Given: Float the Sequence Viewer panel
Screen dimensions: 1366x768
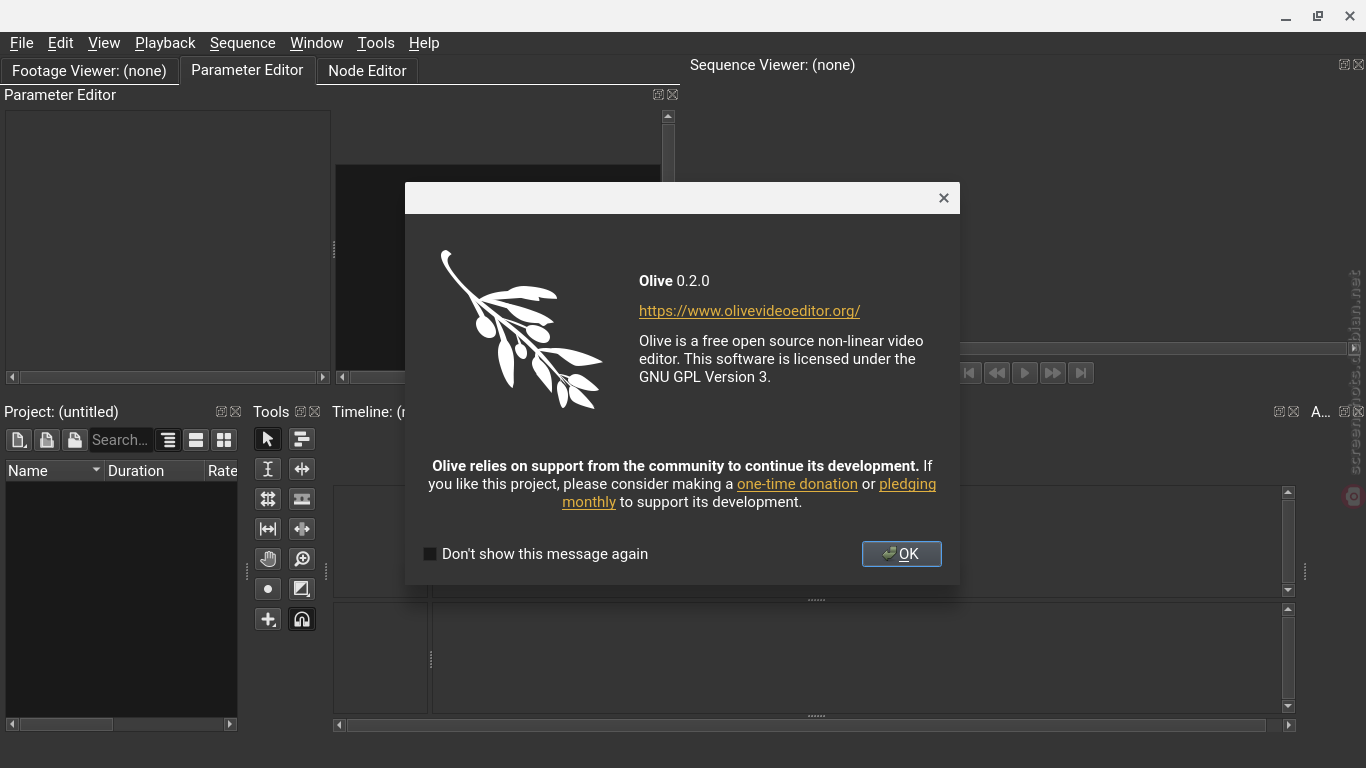Looking at the screenshot, I should pos(1344,65).
